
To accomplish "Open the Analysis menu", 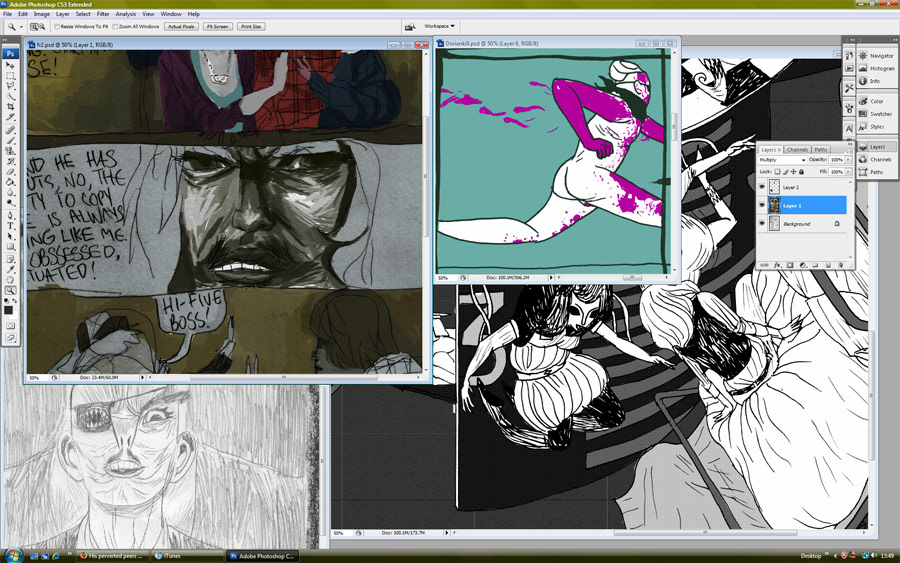I will (126, 14).
